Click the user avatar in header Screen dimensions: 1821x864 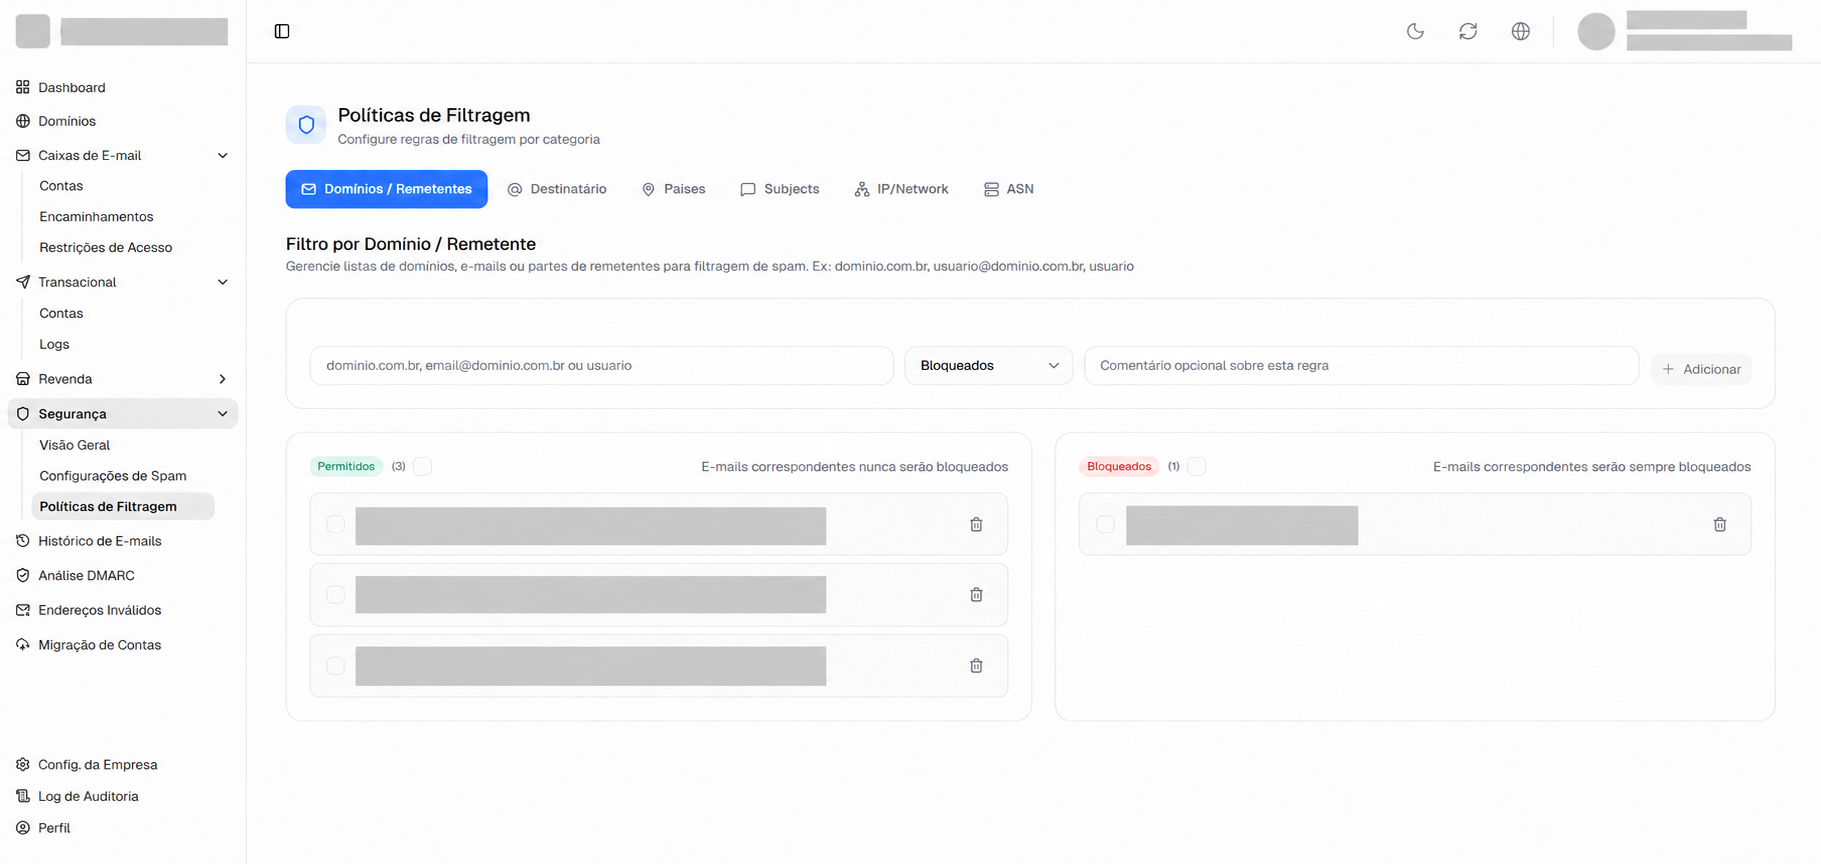pyautogui.click(x=1596, y=31)
